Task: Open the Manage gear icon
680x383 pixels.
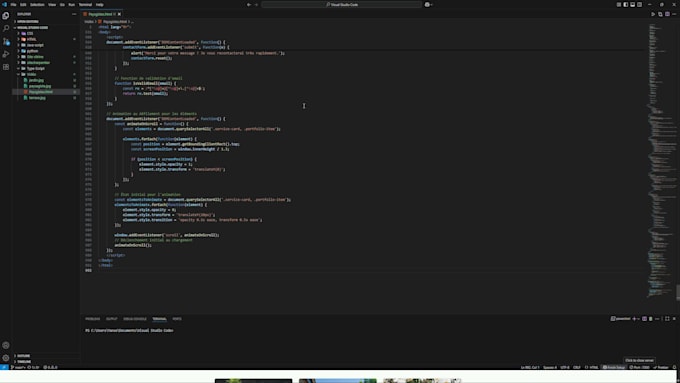Action: [x=6, y=358]
